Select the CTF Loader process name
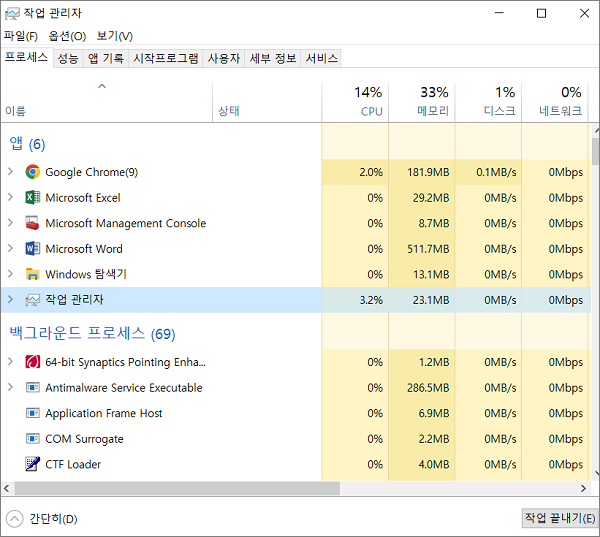Viewport: 600px width, 537px height. pos(73,464)
